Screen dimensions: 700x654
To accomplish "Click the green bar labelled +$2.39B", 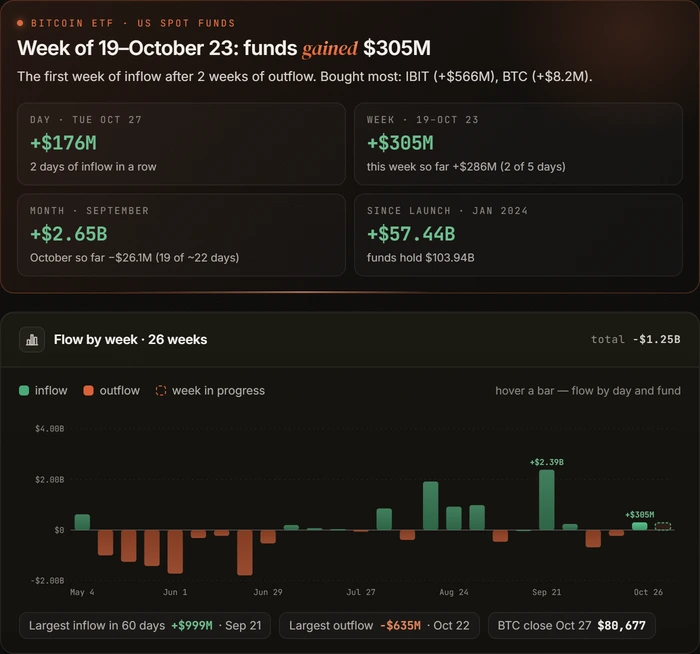I will click(x=547, y=500).
